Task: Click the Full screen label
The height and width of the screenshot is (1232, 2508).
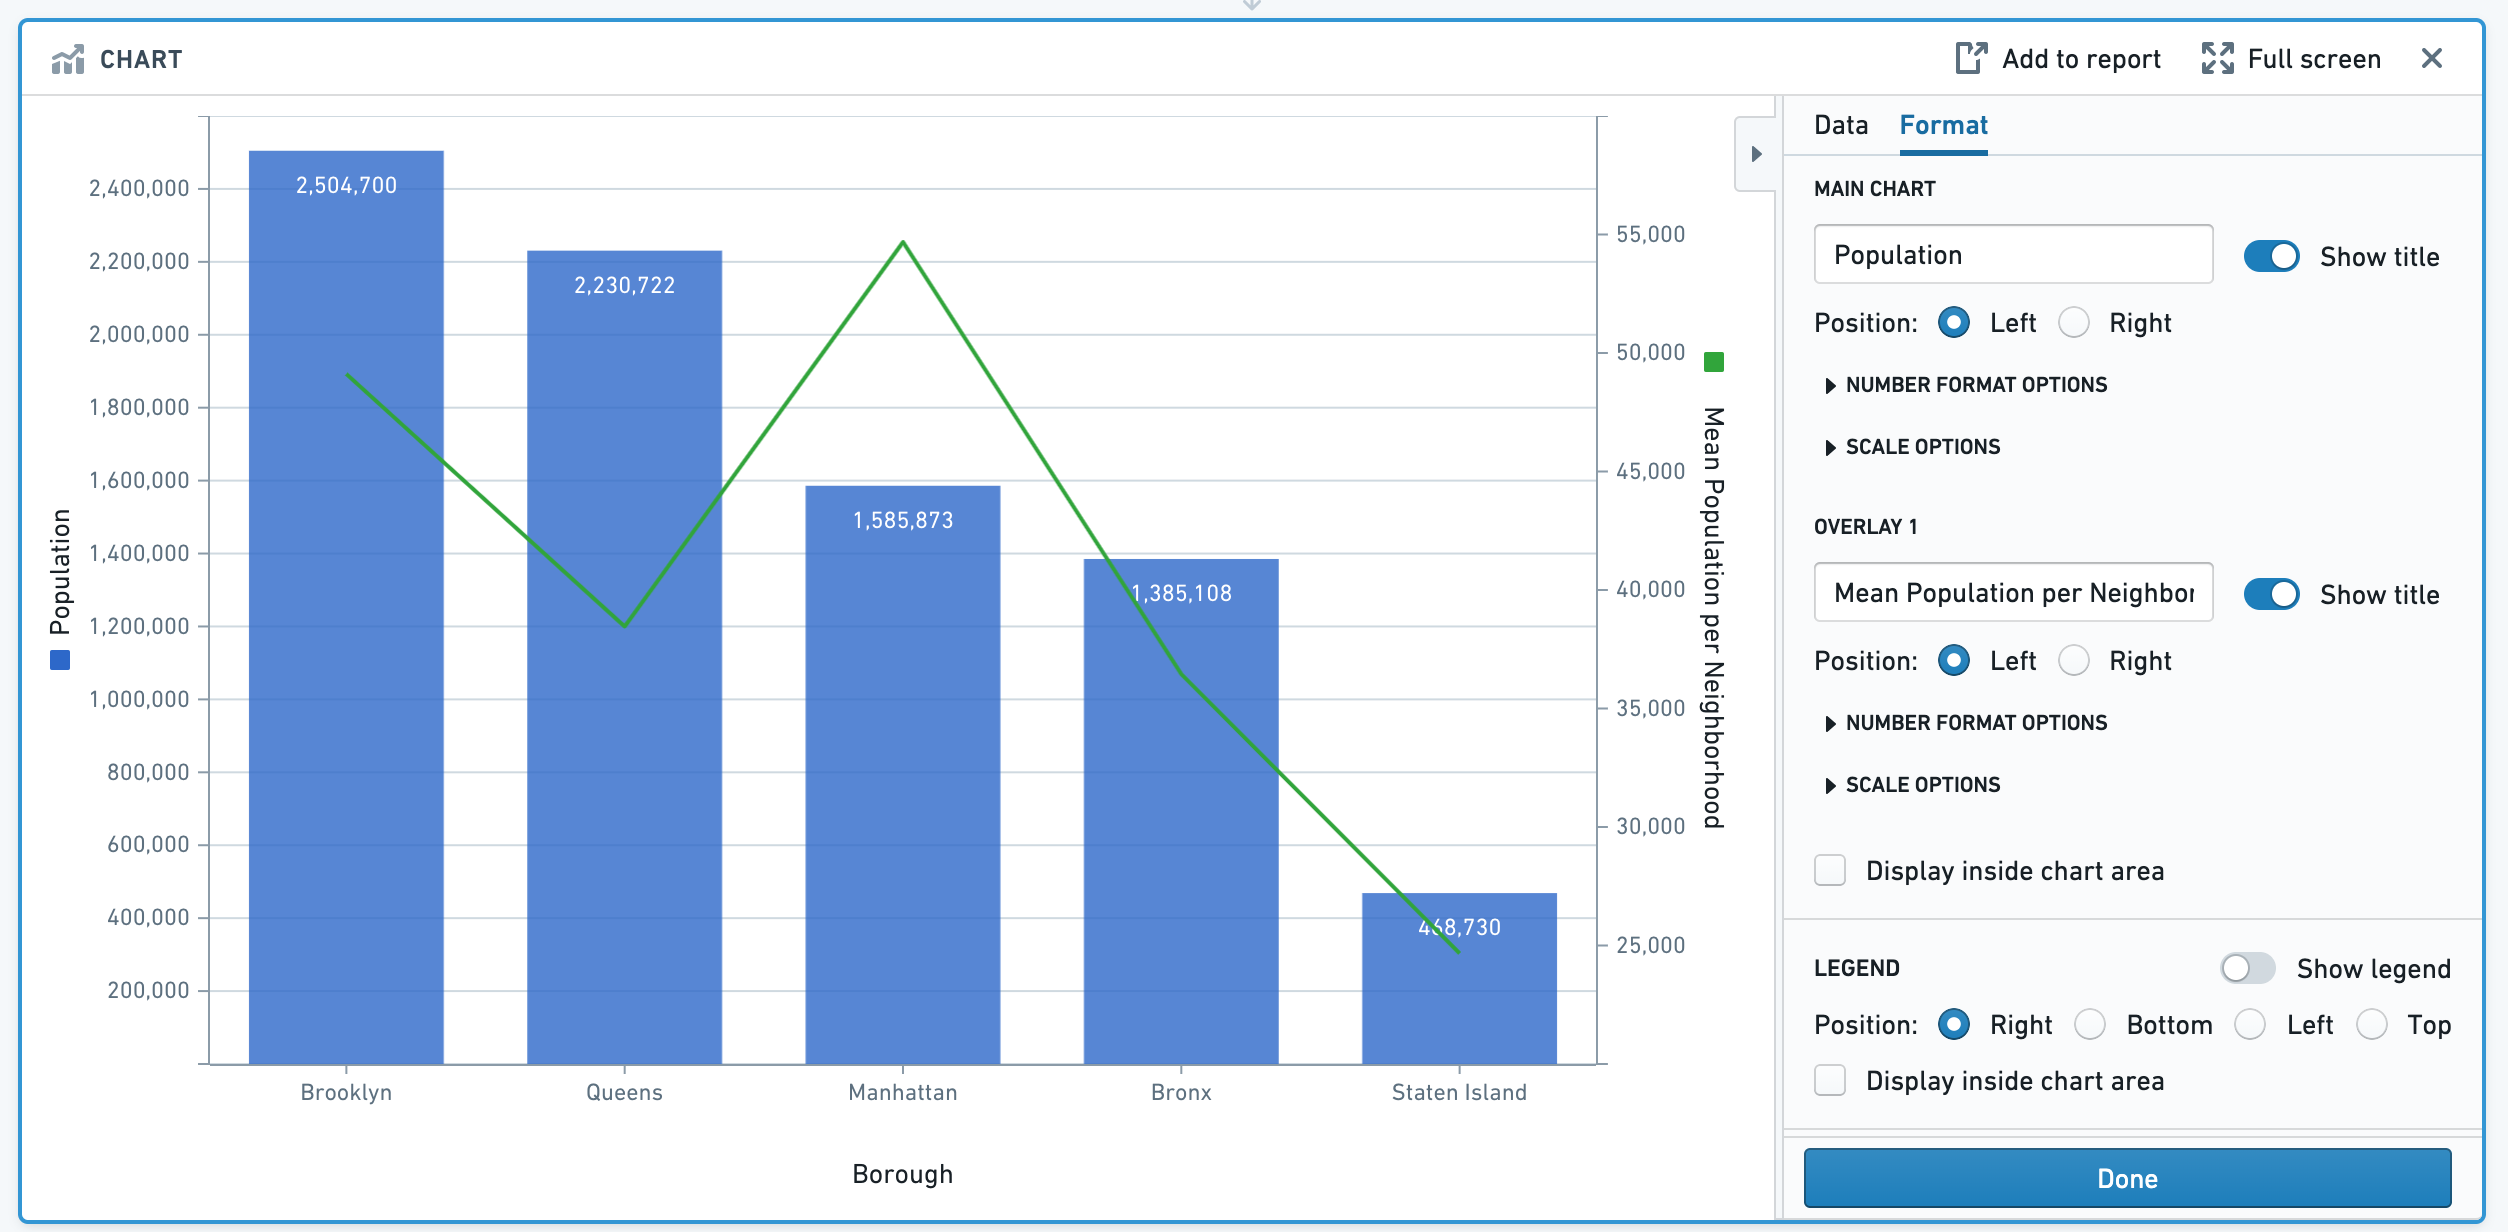Action: click(2314, 59)
